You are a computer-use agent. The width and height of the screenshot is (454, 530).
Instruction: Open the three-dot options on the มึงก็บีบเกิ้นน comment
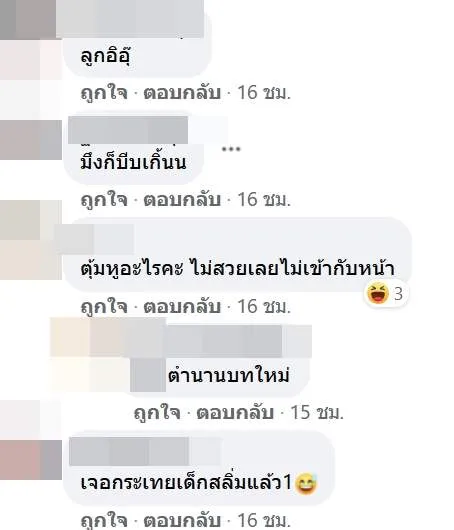point(231,149)
